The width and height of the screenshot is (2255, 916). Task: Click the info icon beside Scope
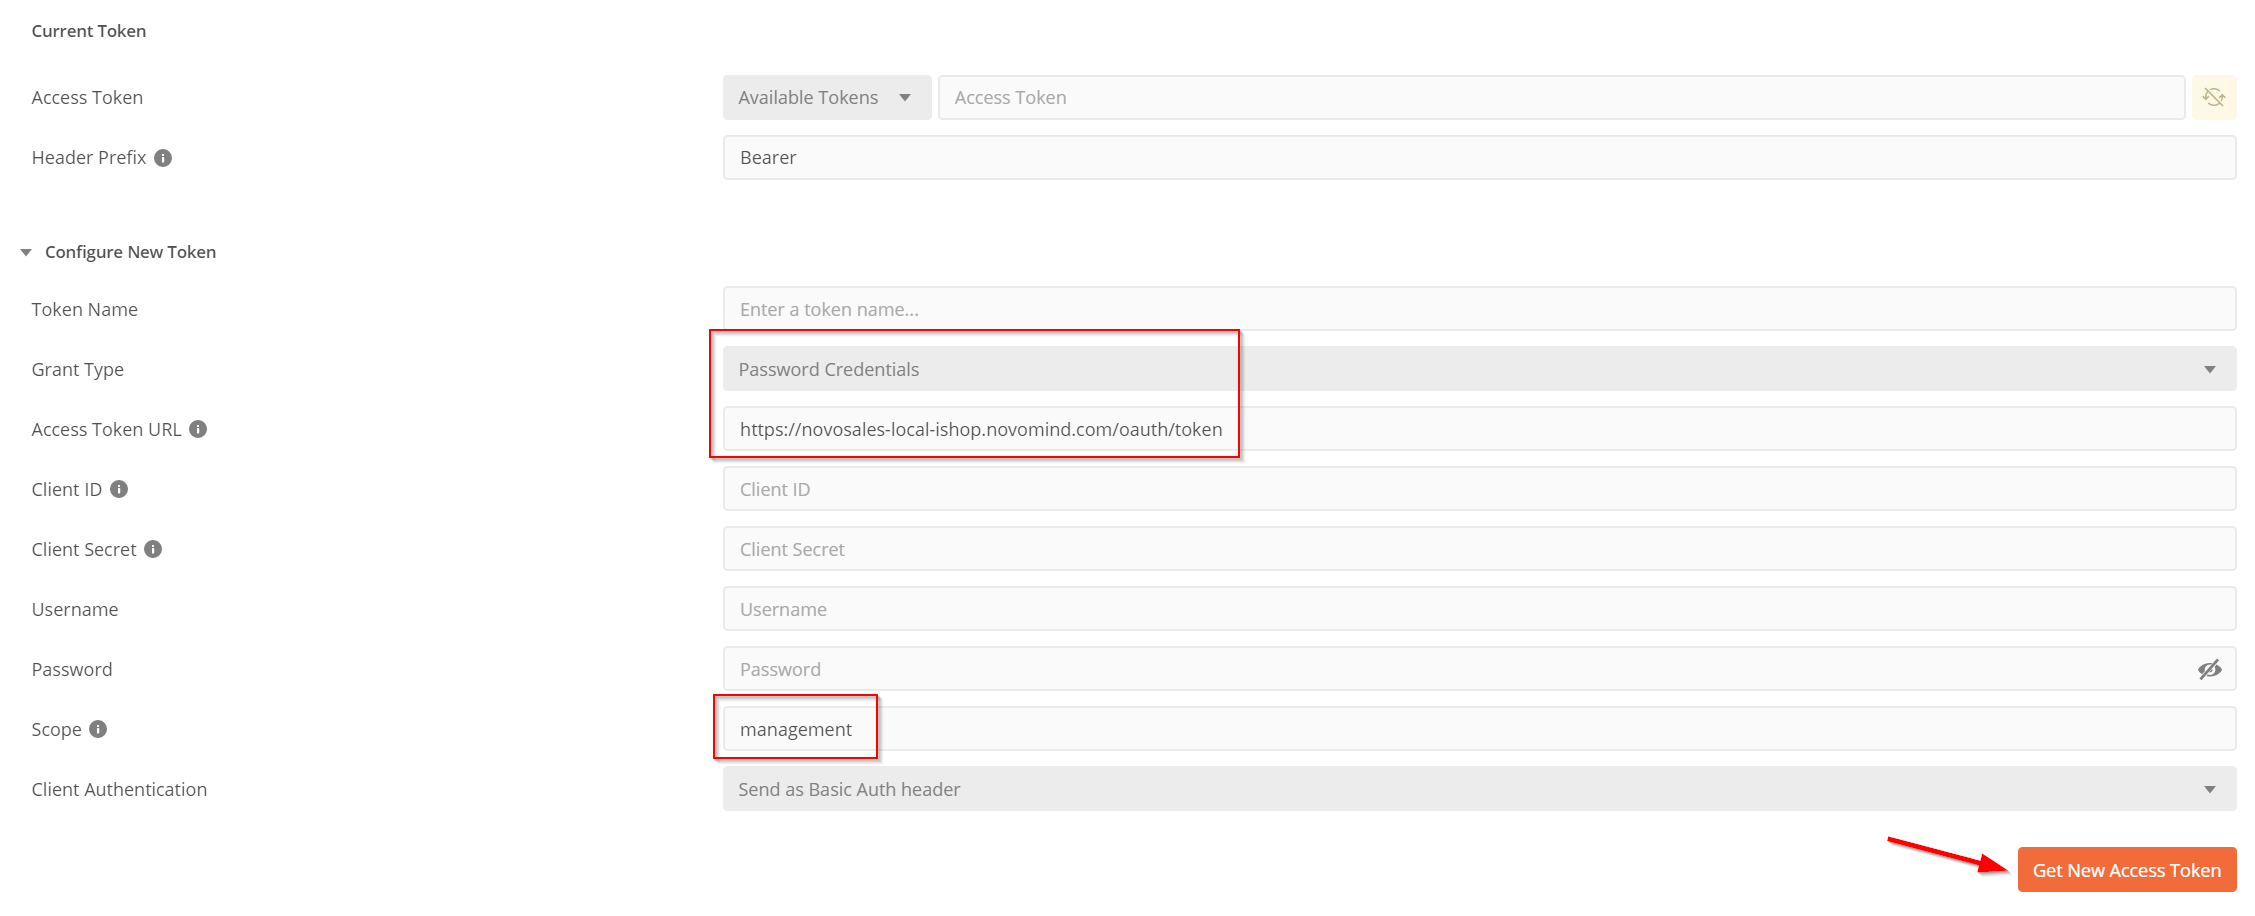[98, 729]
